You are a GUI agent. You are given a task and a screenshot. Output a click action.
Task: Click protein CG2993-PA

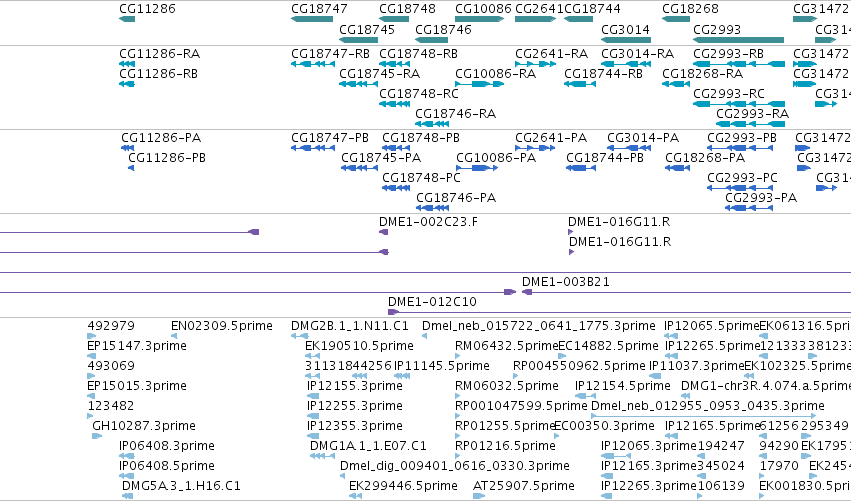[761, 198]
